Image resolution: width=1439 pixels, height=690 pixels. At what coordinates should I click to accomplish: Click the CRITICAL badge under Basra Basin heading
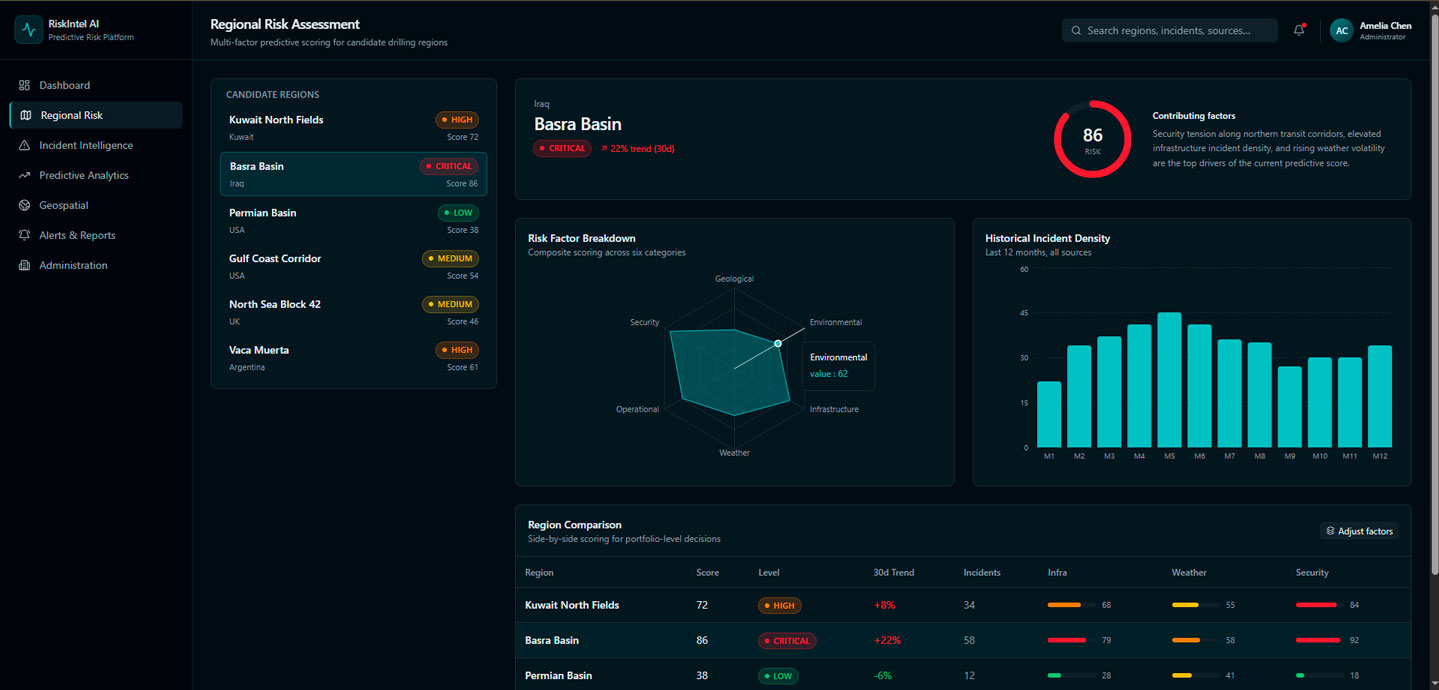tap(563, 148)
